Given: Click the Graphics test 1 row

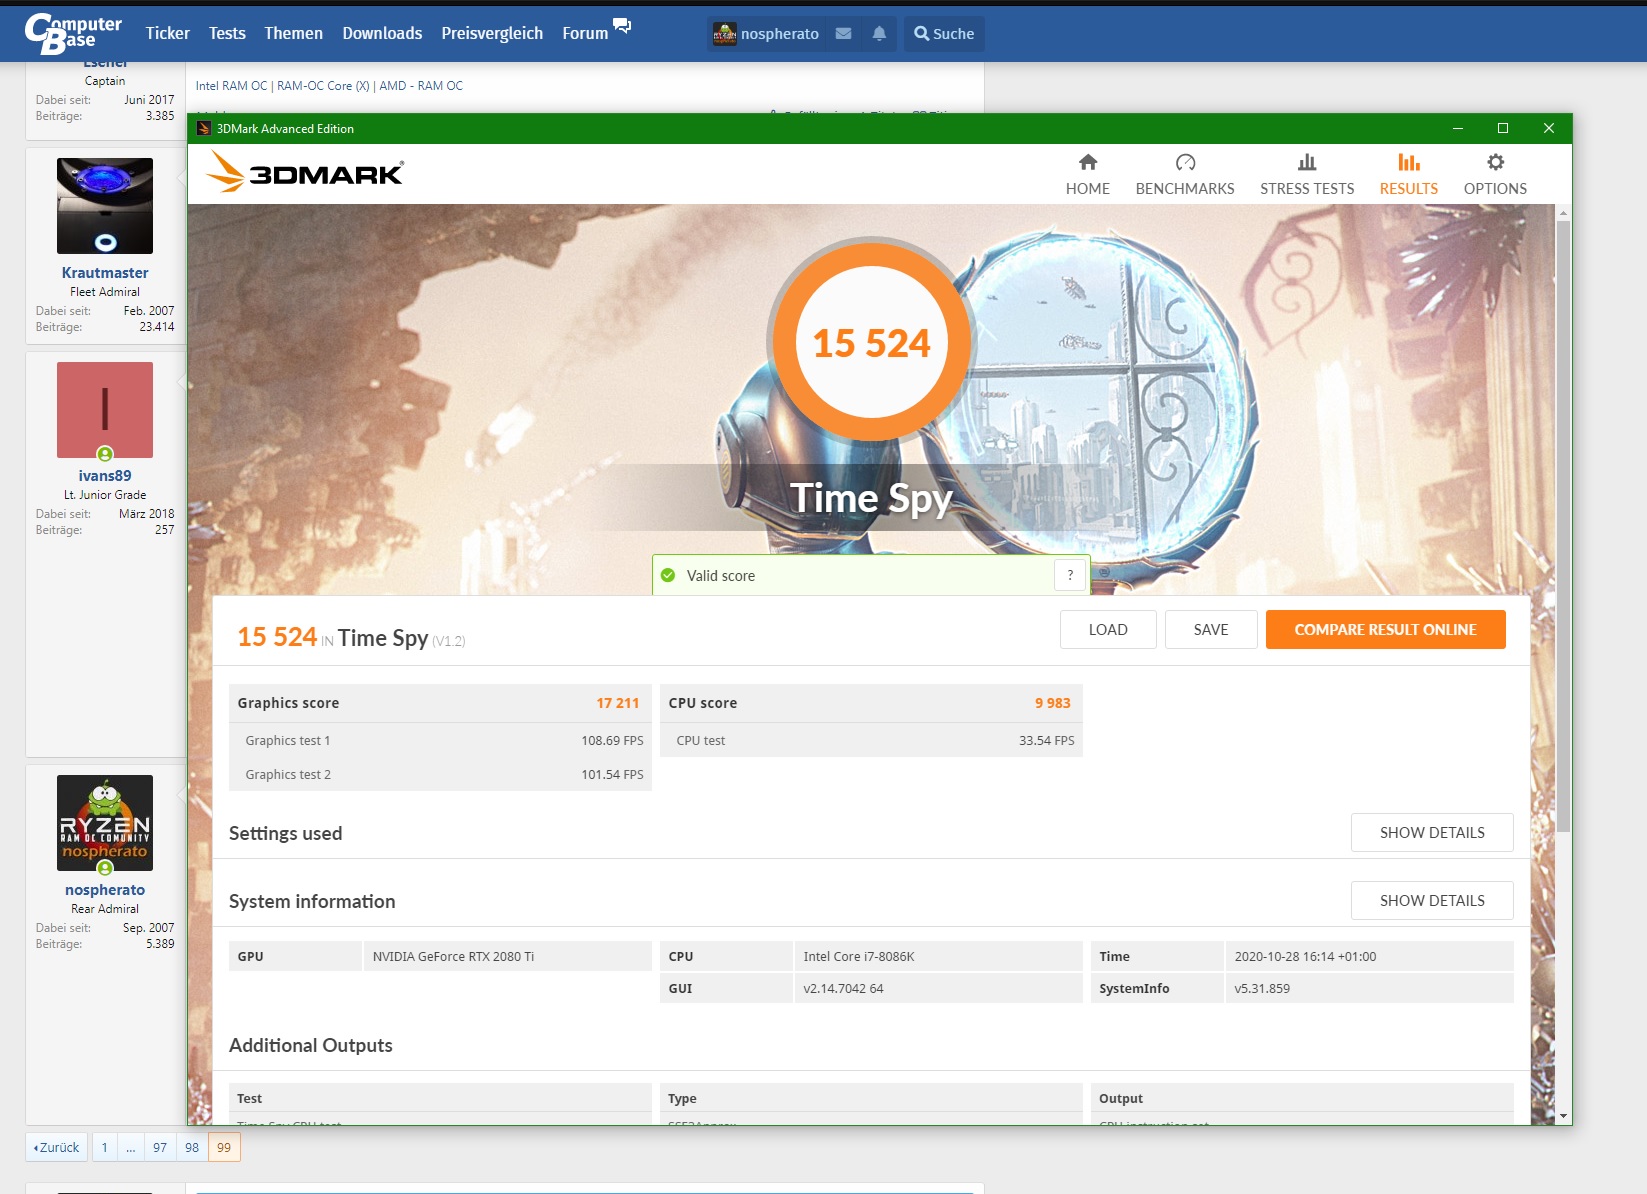Looking at the screenshot, I should tap(440, 740).
